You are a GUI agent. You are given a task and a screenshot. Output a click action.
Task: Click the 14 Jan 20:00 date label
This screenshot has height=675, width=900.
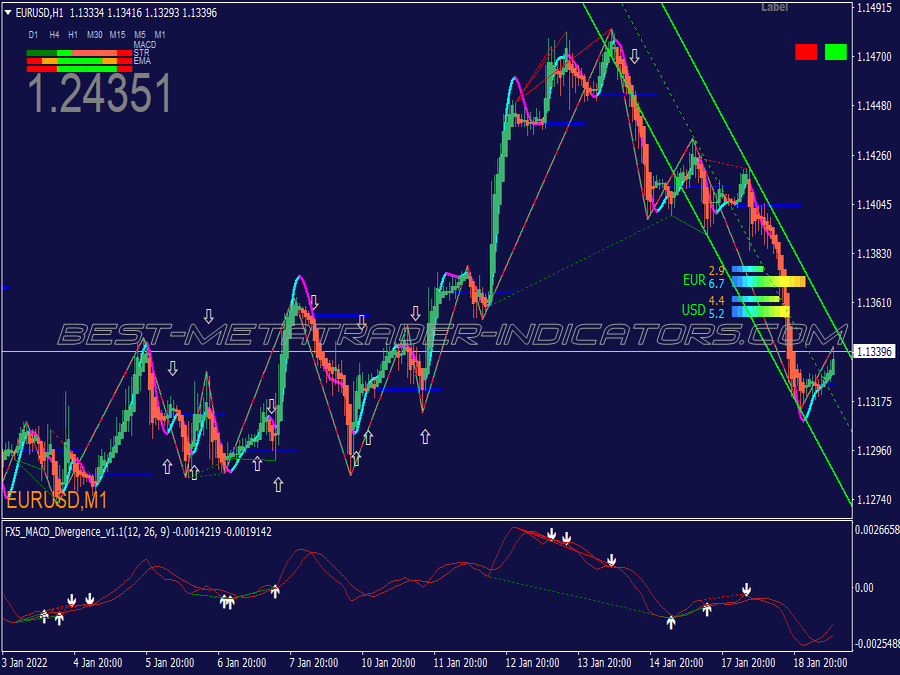click(676, 663)
